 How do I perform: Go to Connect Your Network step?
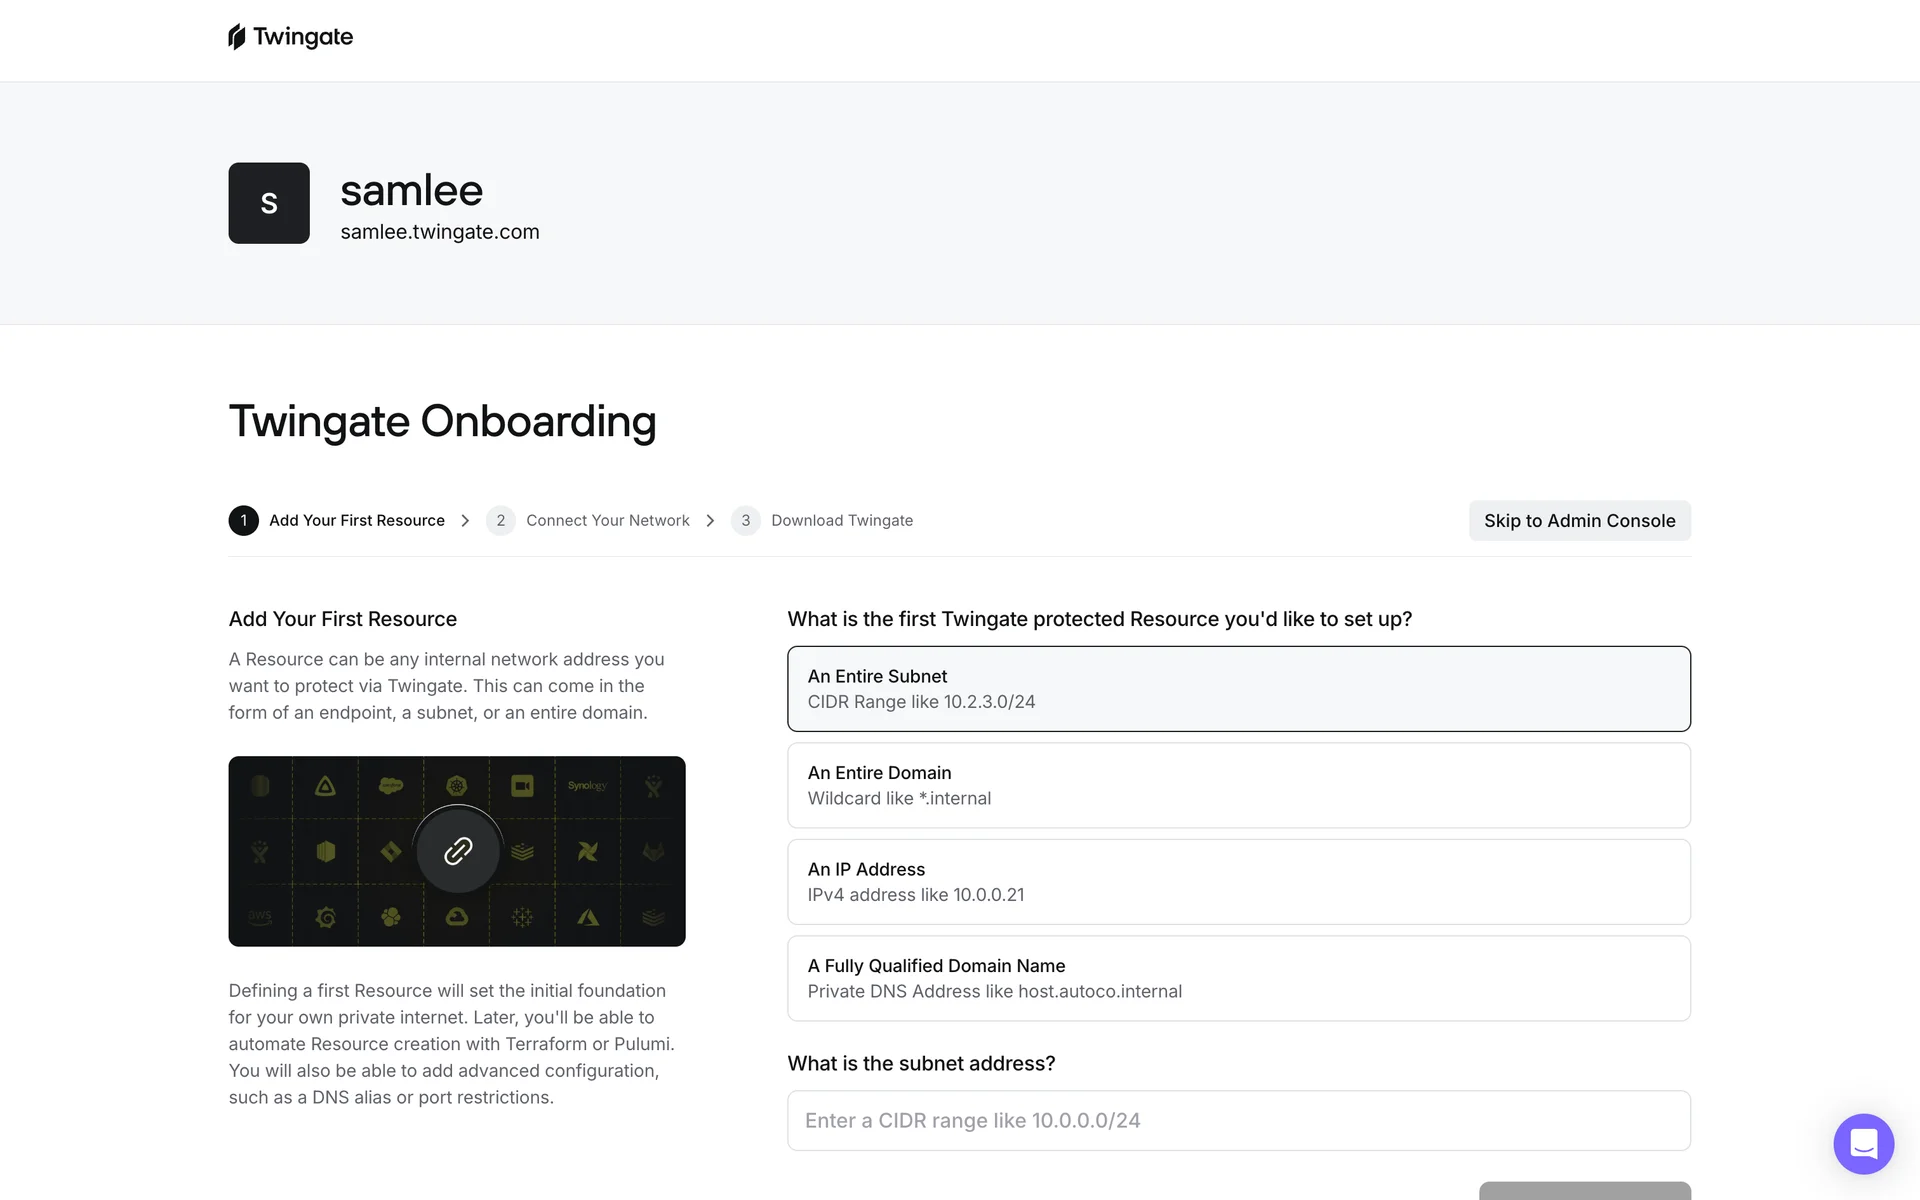click(x=607, y=520)
